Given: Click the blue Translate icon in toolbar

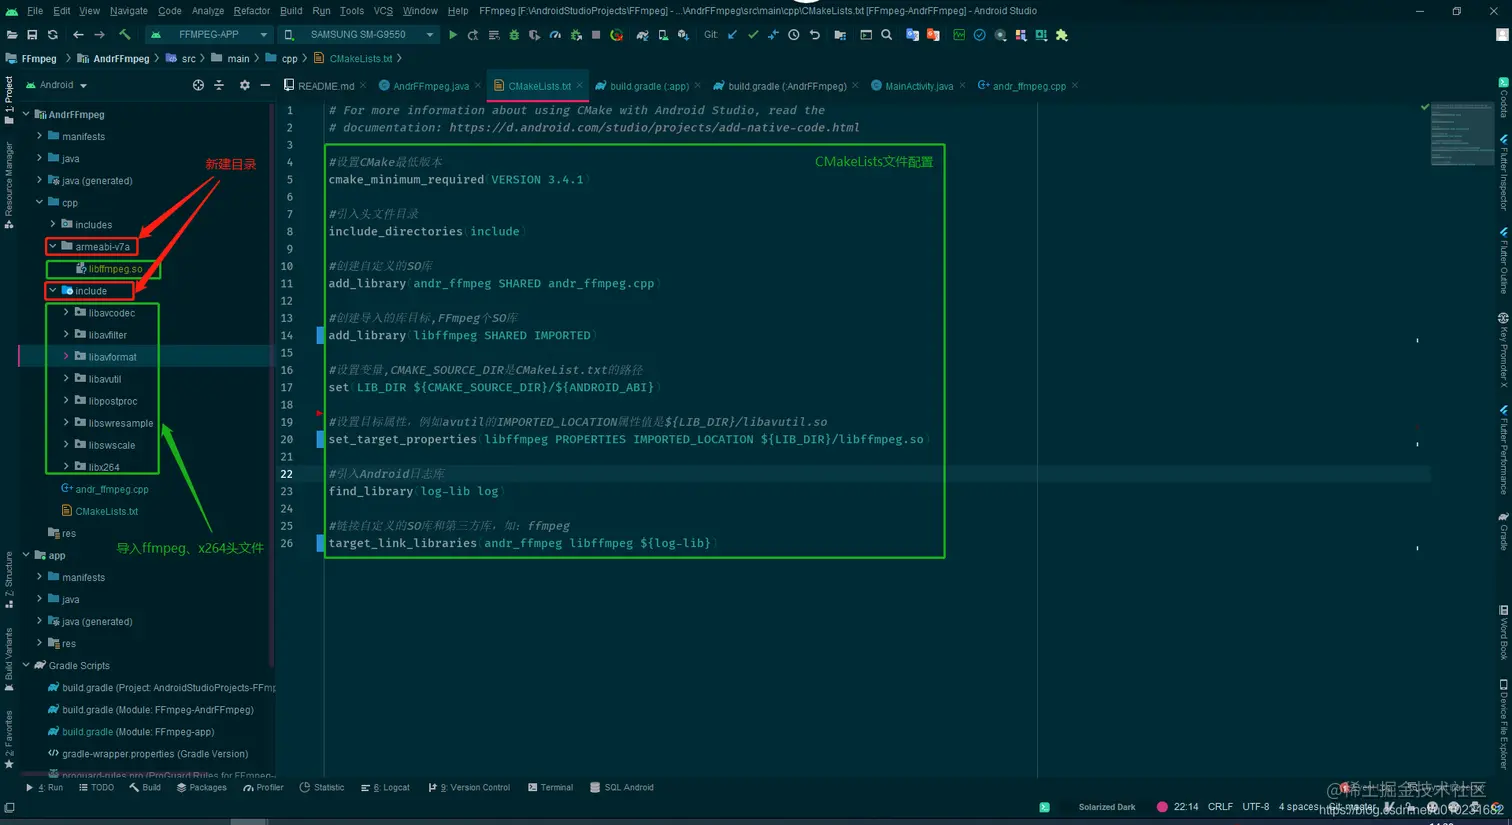Looking at the screenshot, I should click(912, 35).
